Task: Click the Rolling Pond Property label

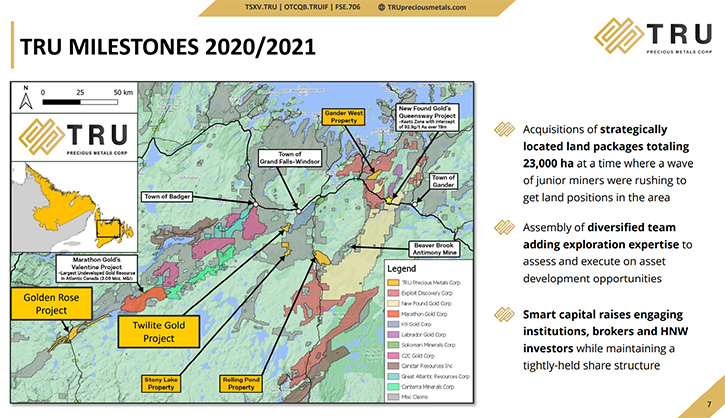Action: pos(241,383)
